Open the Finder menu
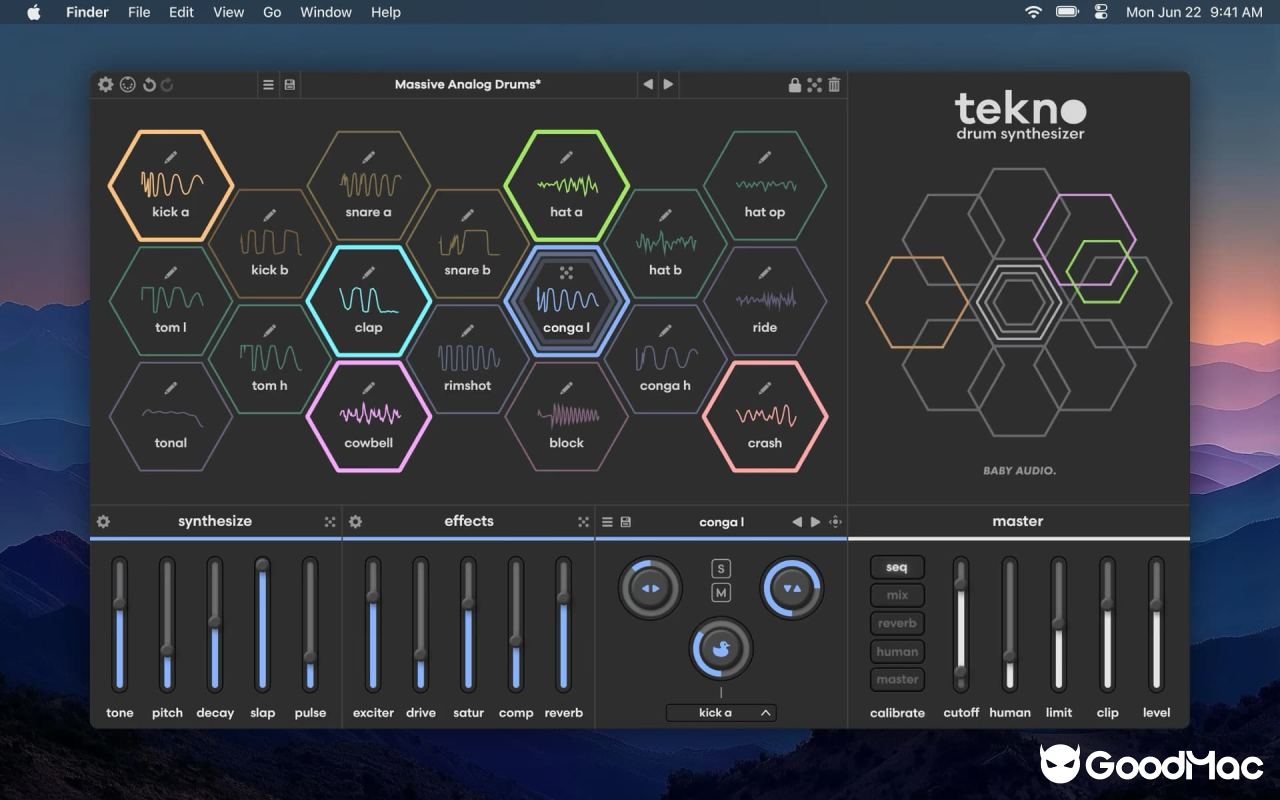1280x800 pixels. click(87, 12)
